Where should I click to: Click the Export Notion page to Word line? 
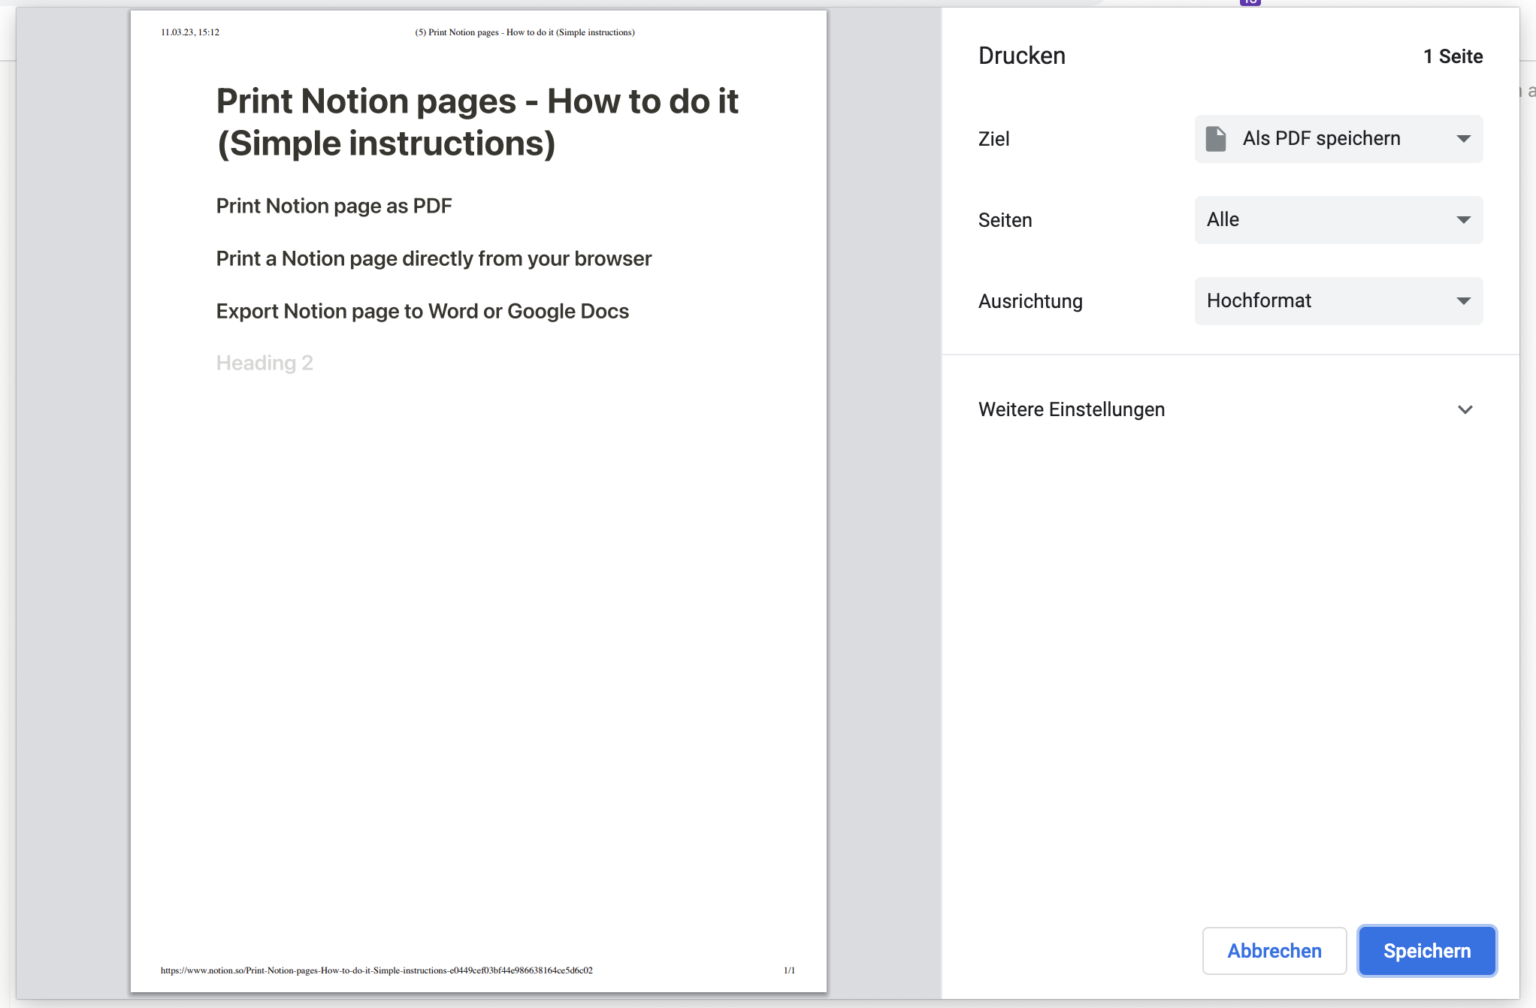tap(422, 311)
